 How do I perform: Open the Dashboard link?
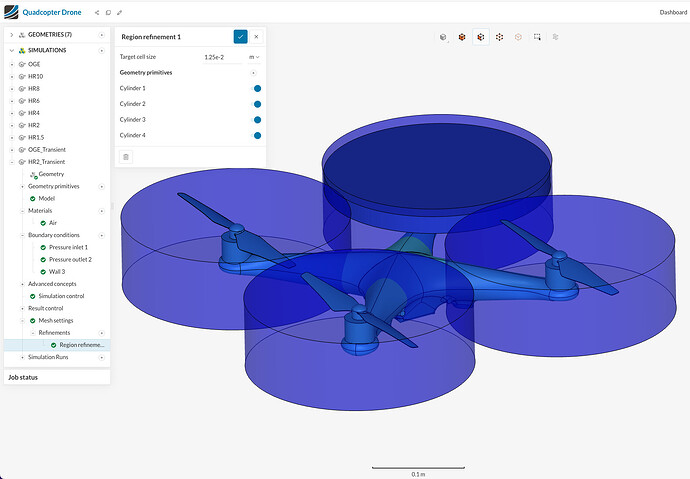point(673,12)
